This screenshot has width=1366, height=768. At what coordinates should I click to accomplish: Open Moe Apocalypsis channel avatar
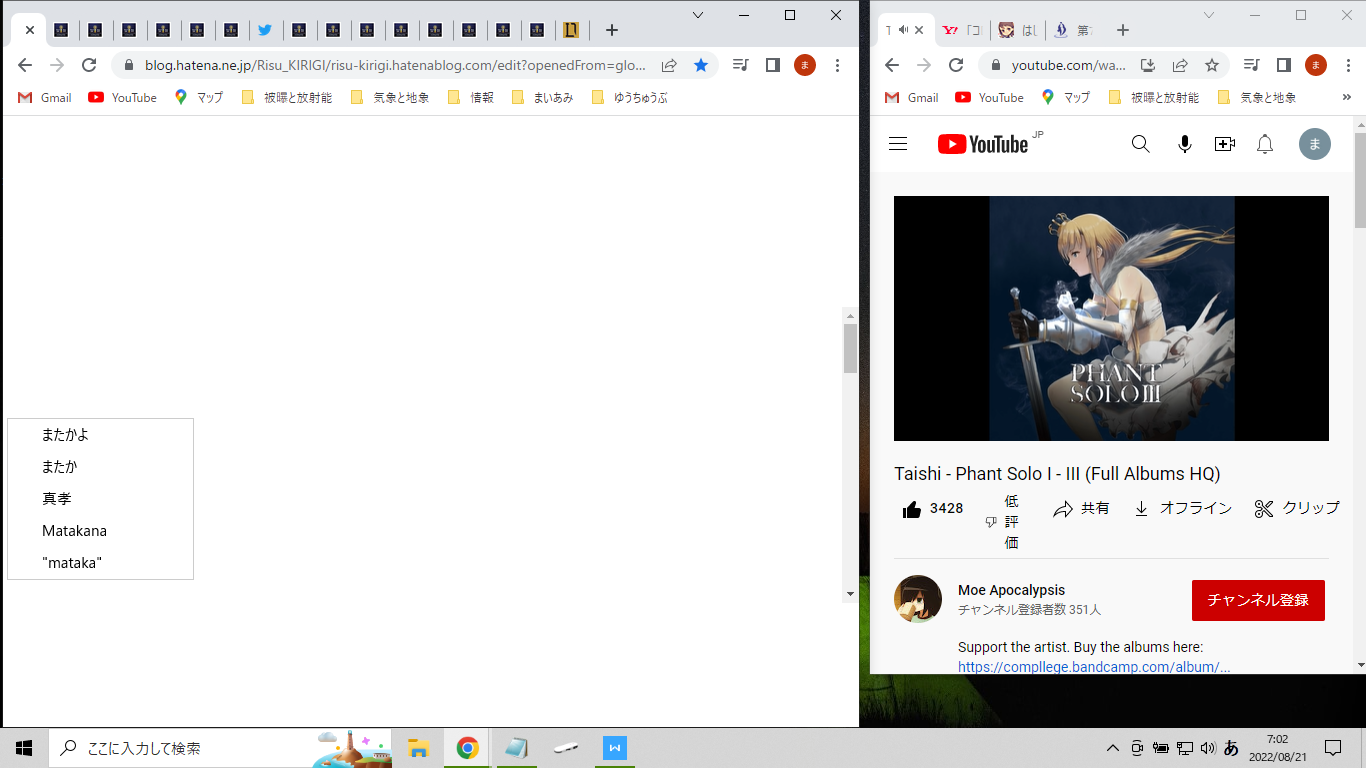[918, 599]
